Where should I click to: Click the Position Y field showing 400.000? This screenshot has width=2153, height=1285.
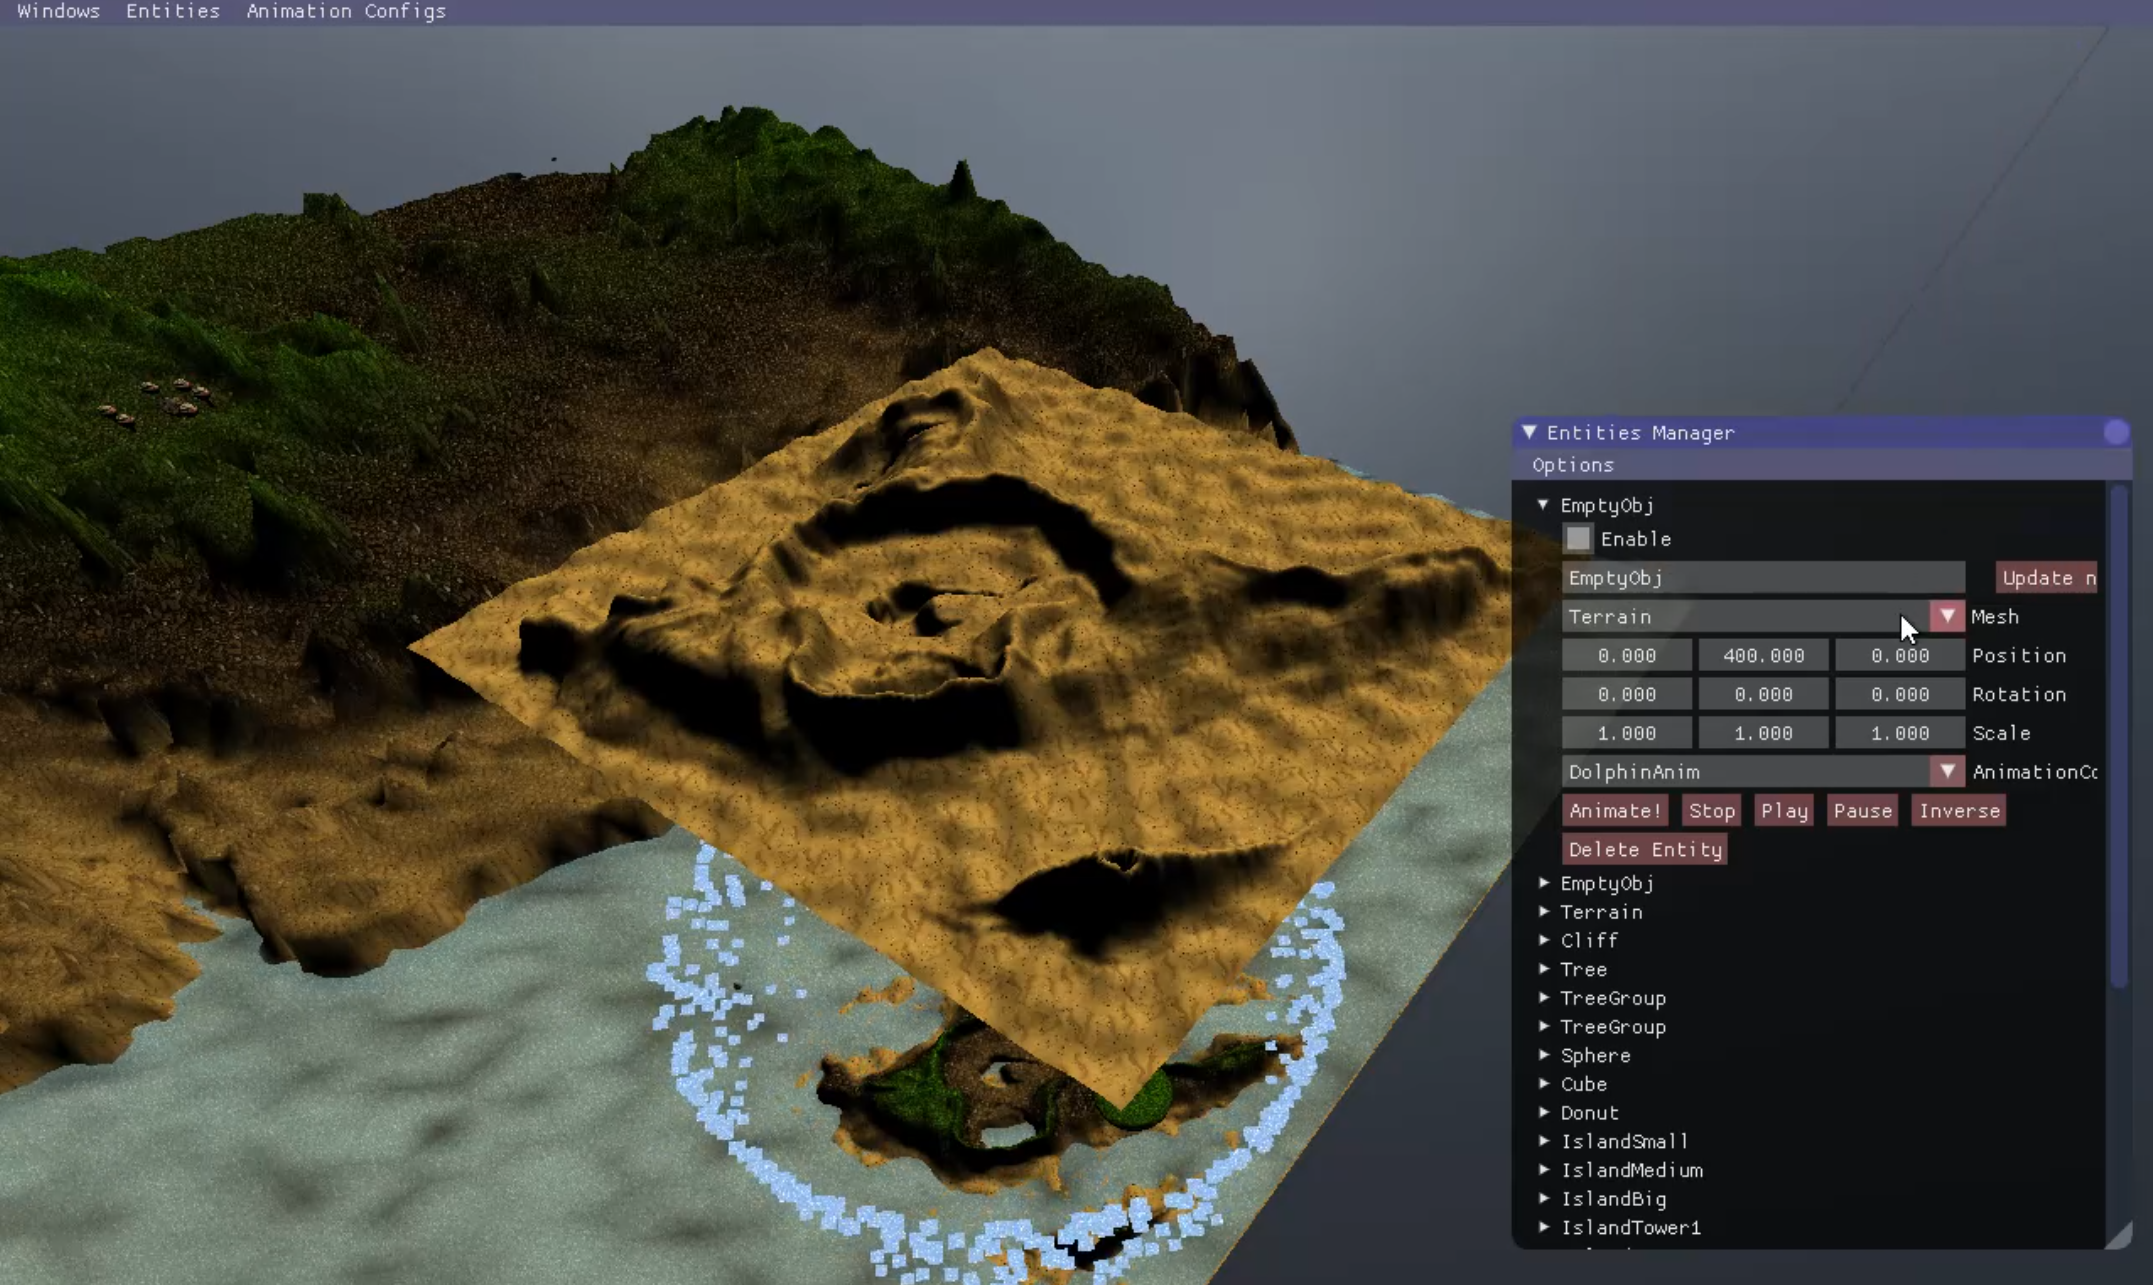point(1763,656)
